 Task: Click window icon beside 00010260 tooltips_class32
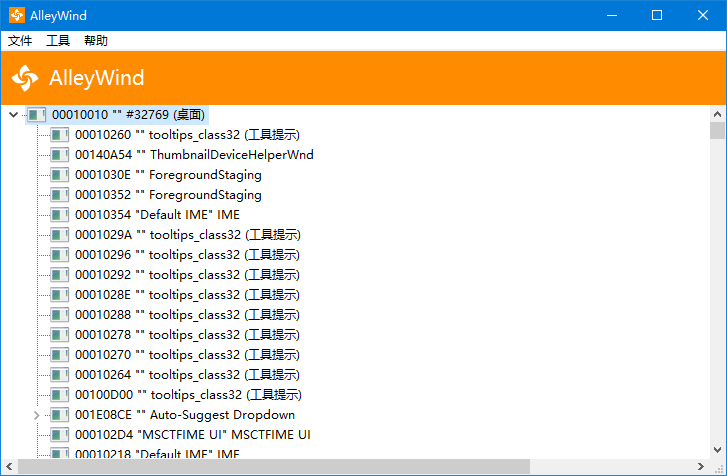[x=60, y=135]
